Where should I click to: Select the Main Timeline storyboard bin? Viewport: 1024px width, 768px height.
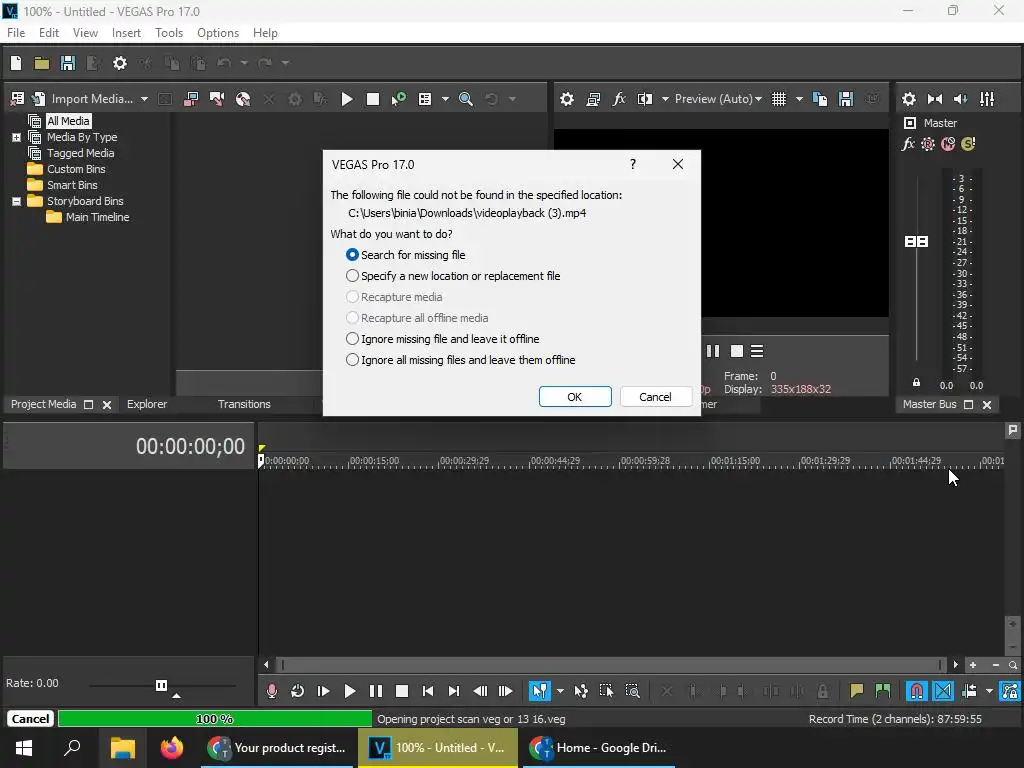click(97, 217)
